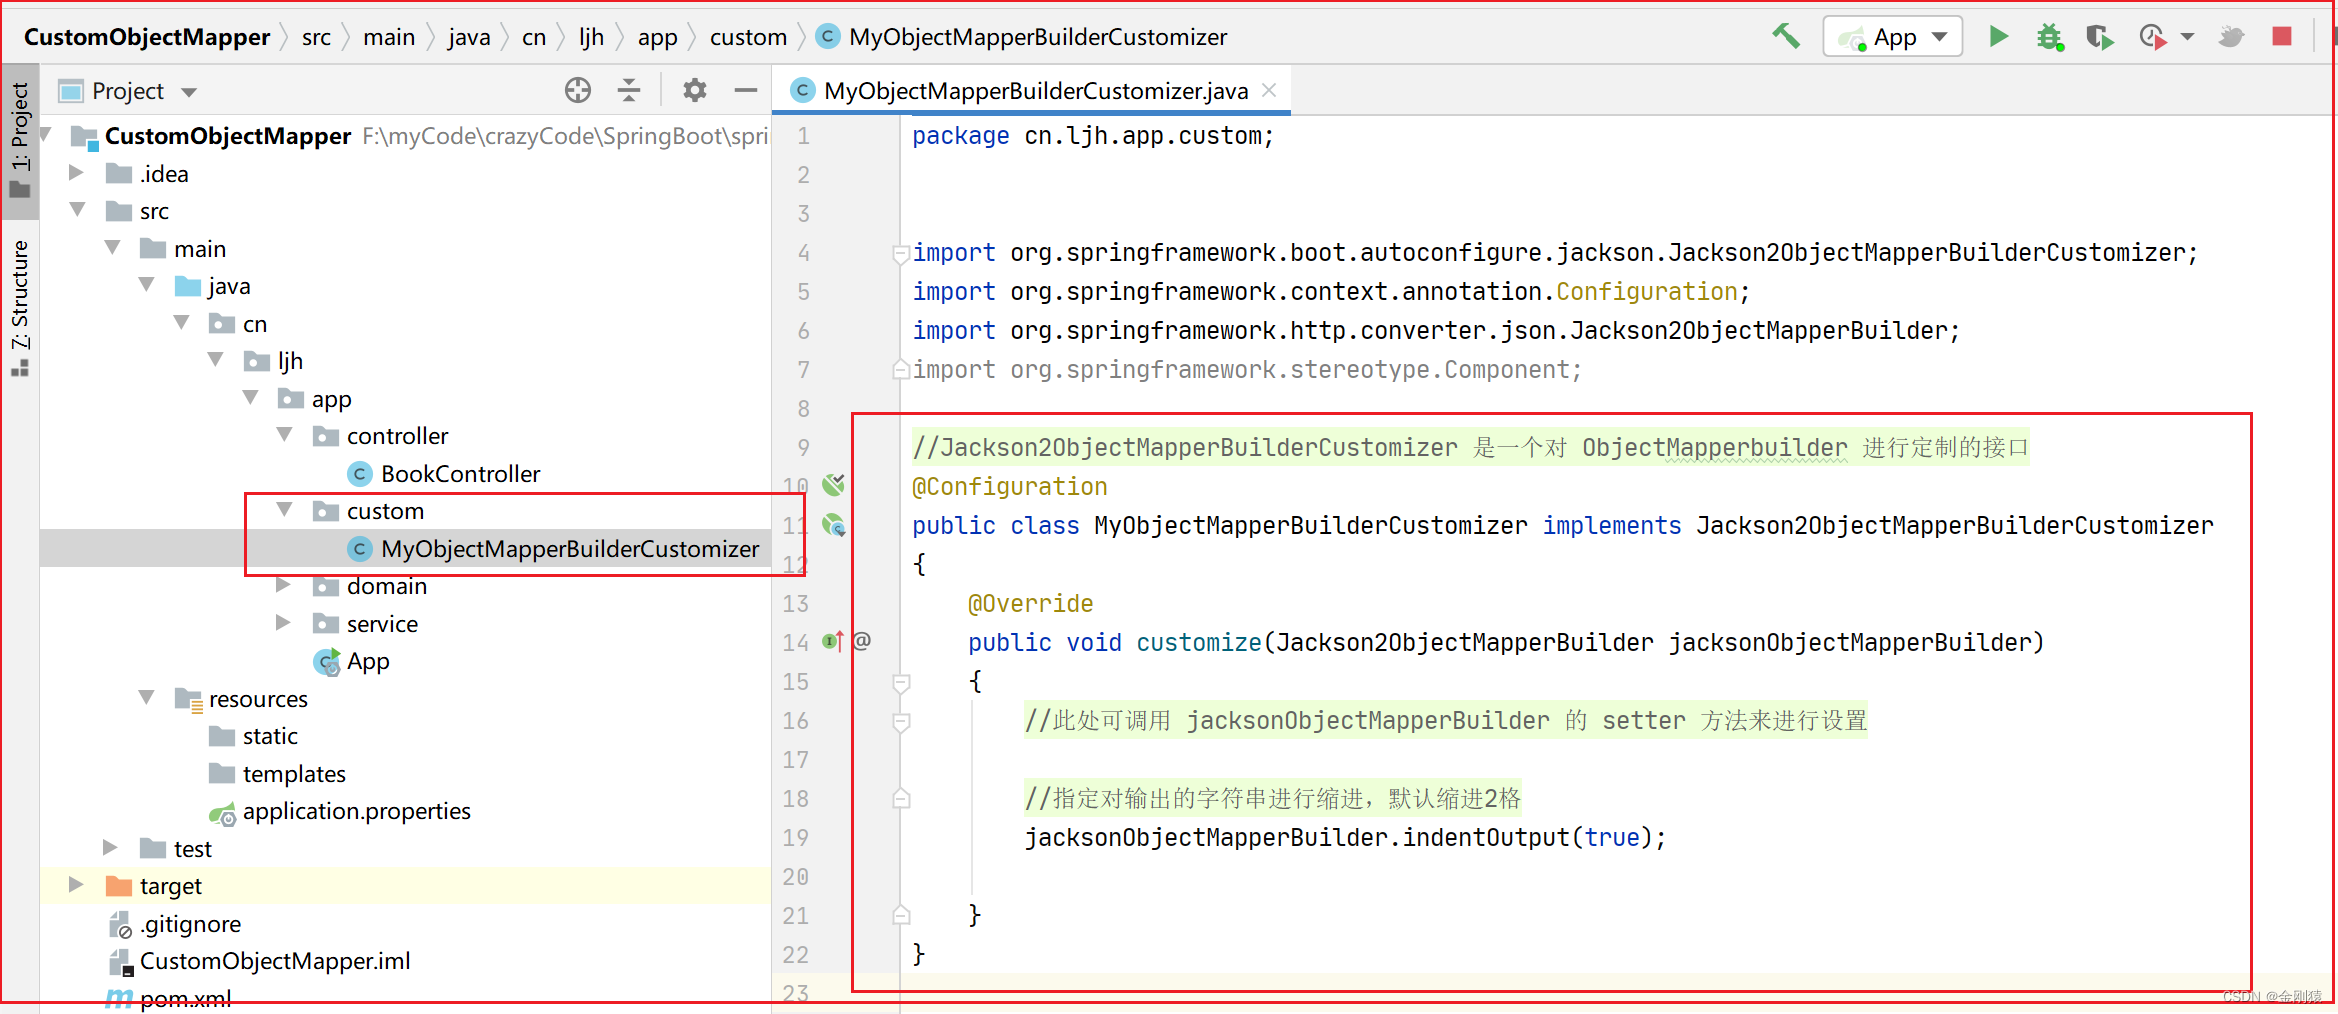Select the templates folder

(x=277, y=773)
